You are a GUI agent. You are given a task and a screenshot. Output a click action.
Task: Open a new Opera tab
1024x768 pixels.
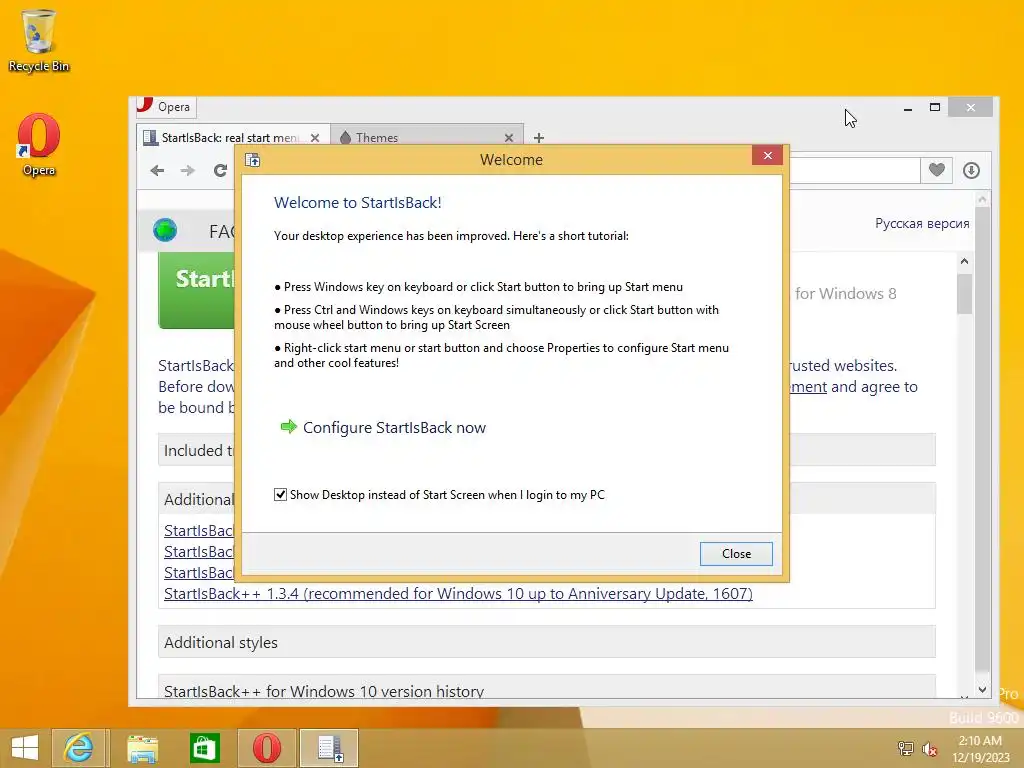click(x=539, y=138)
